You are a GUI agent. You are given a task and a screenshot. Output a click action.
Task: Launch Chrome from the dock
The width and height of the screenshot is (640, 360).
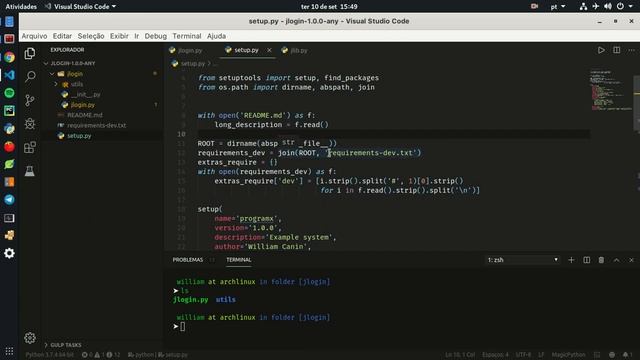click(x=9, y=57)
